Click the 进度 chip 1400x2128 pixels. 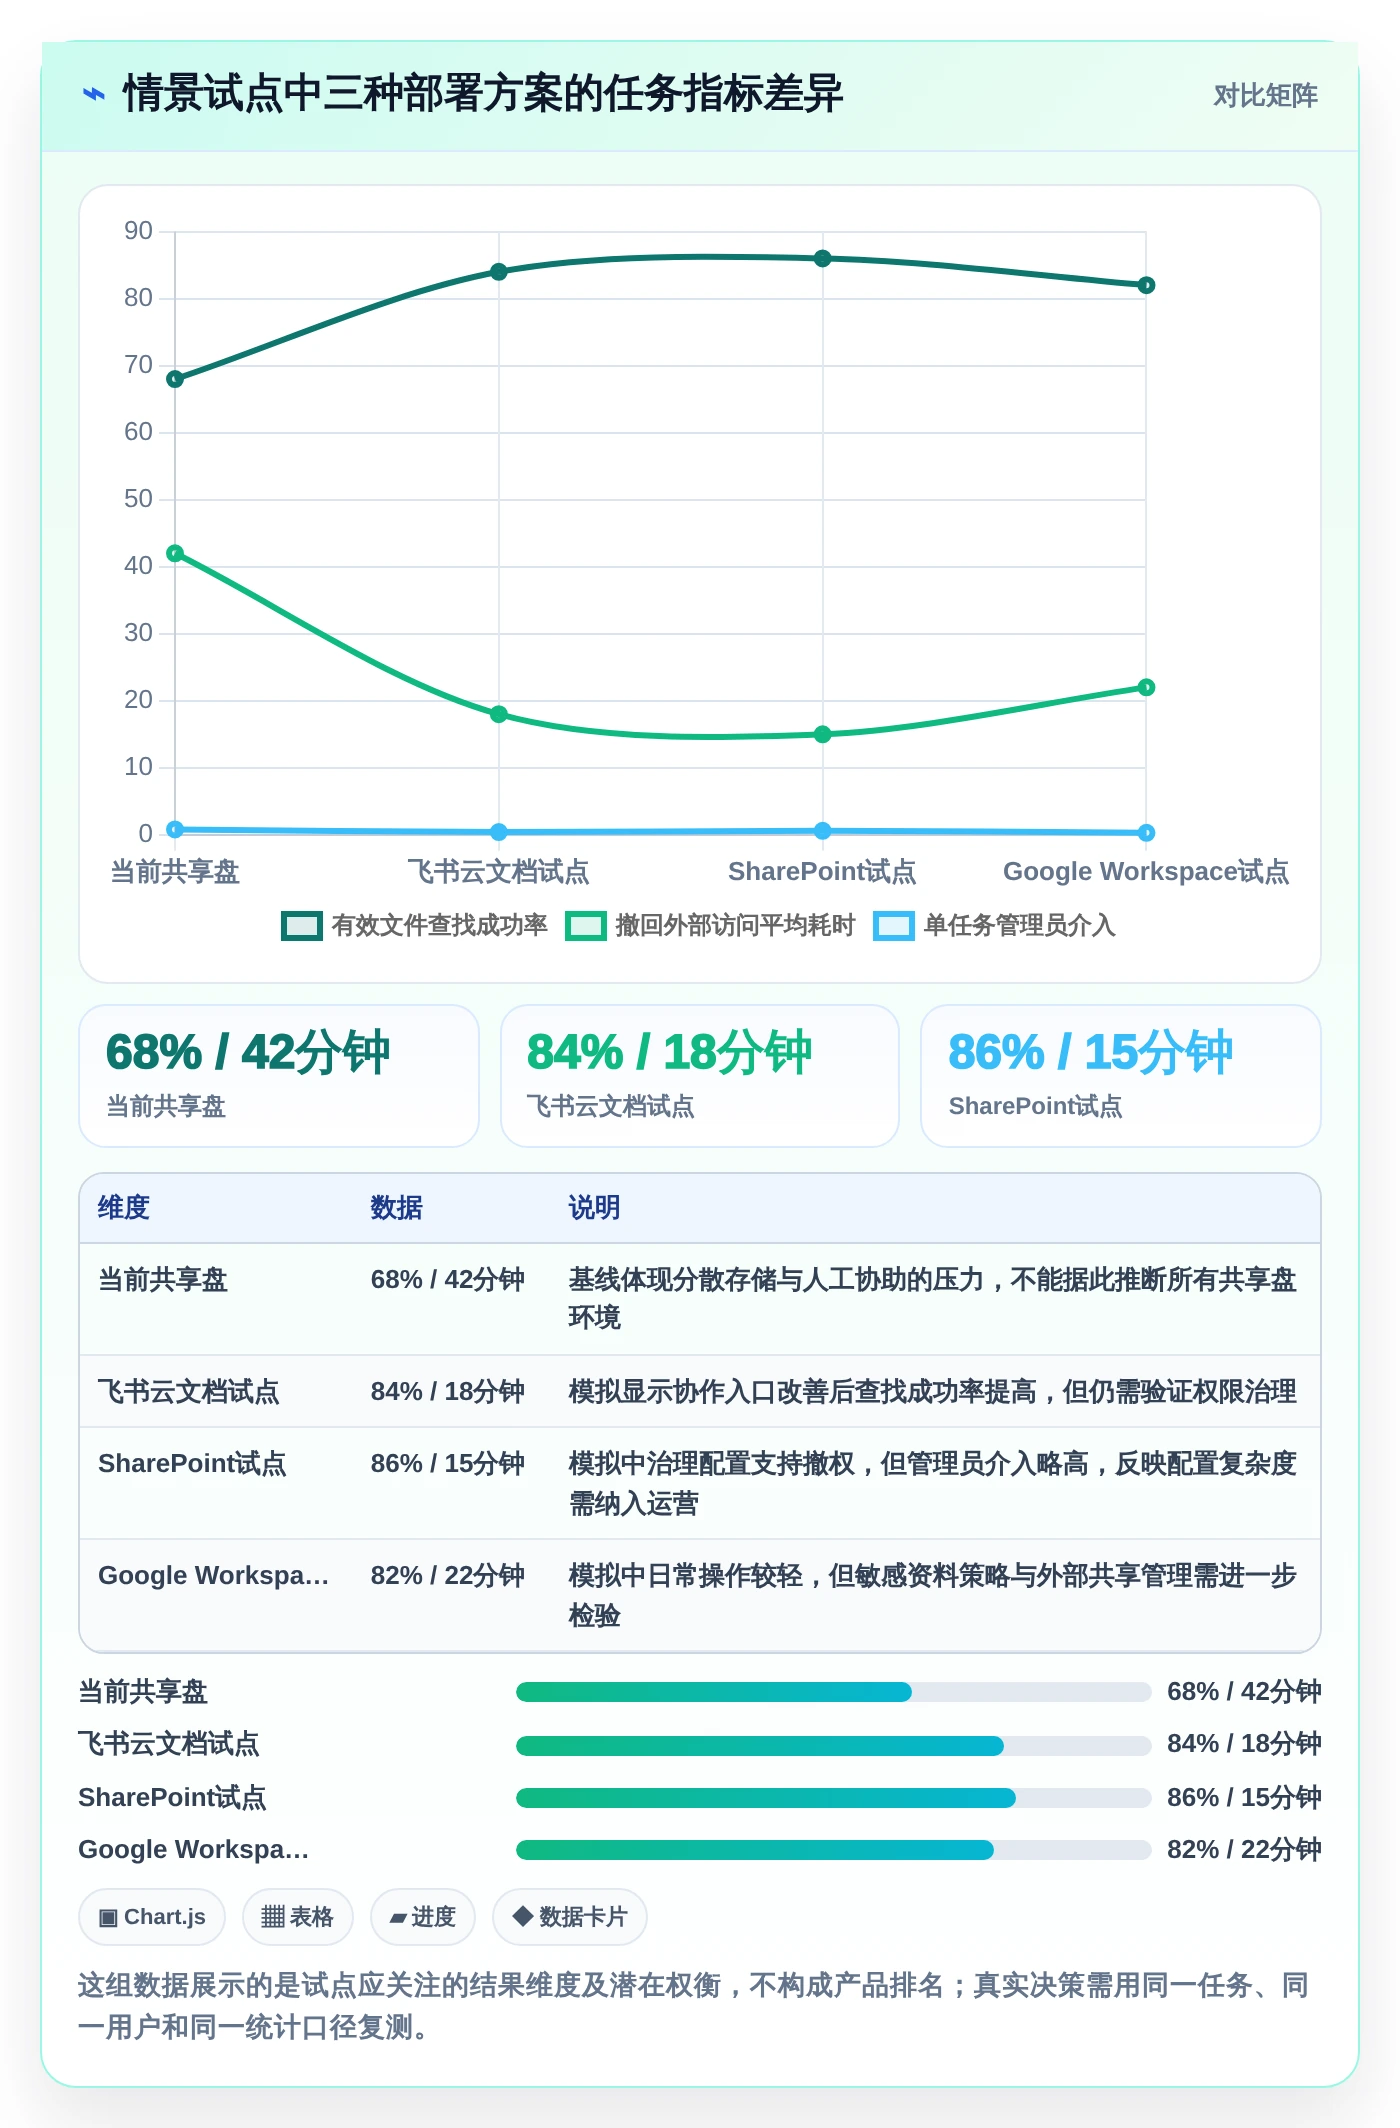[x=422, y=1917]
